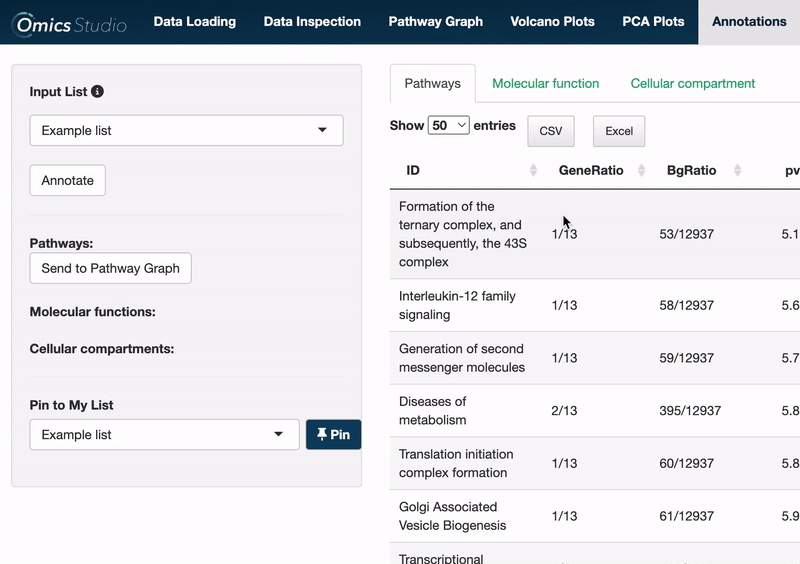The width and height of the screenshot is (800, 564).
Task: Select the Molecular function tab
Action: point(545,84)
